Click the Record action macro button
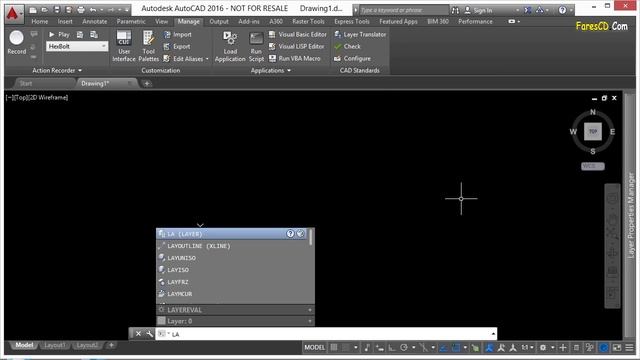Image resolution: width=640 pixels, height=360 pixels. click(17, 42)
